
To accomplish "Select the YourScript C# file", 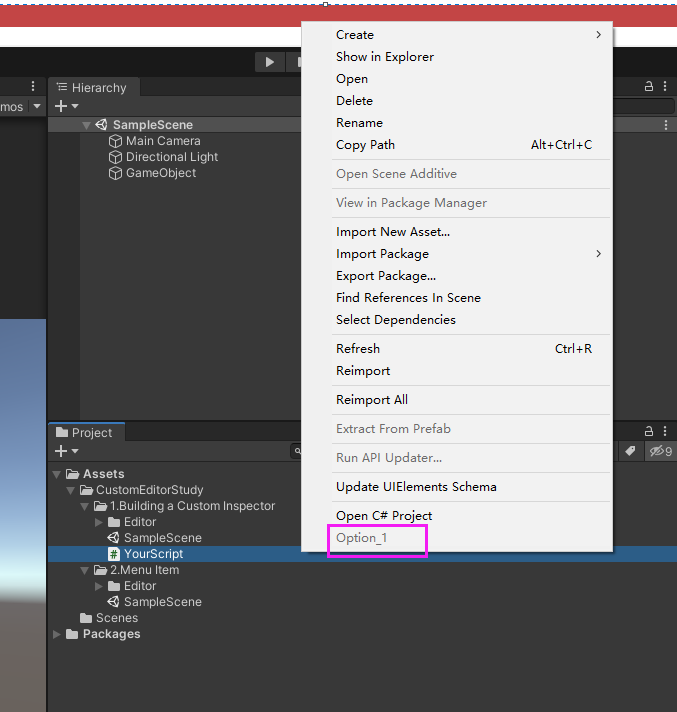I will coord(153,554).
